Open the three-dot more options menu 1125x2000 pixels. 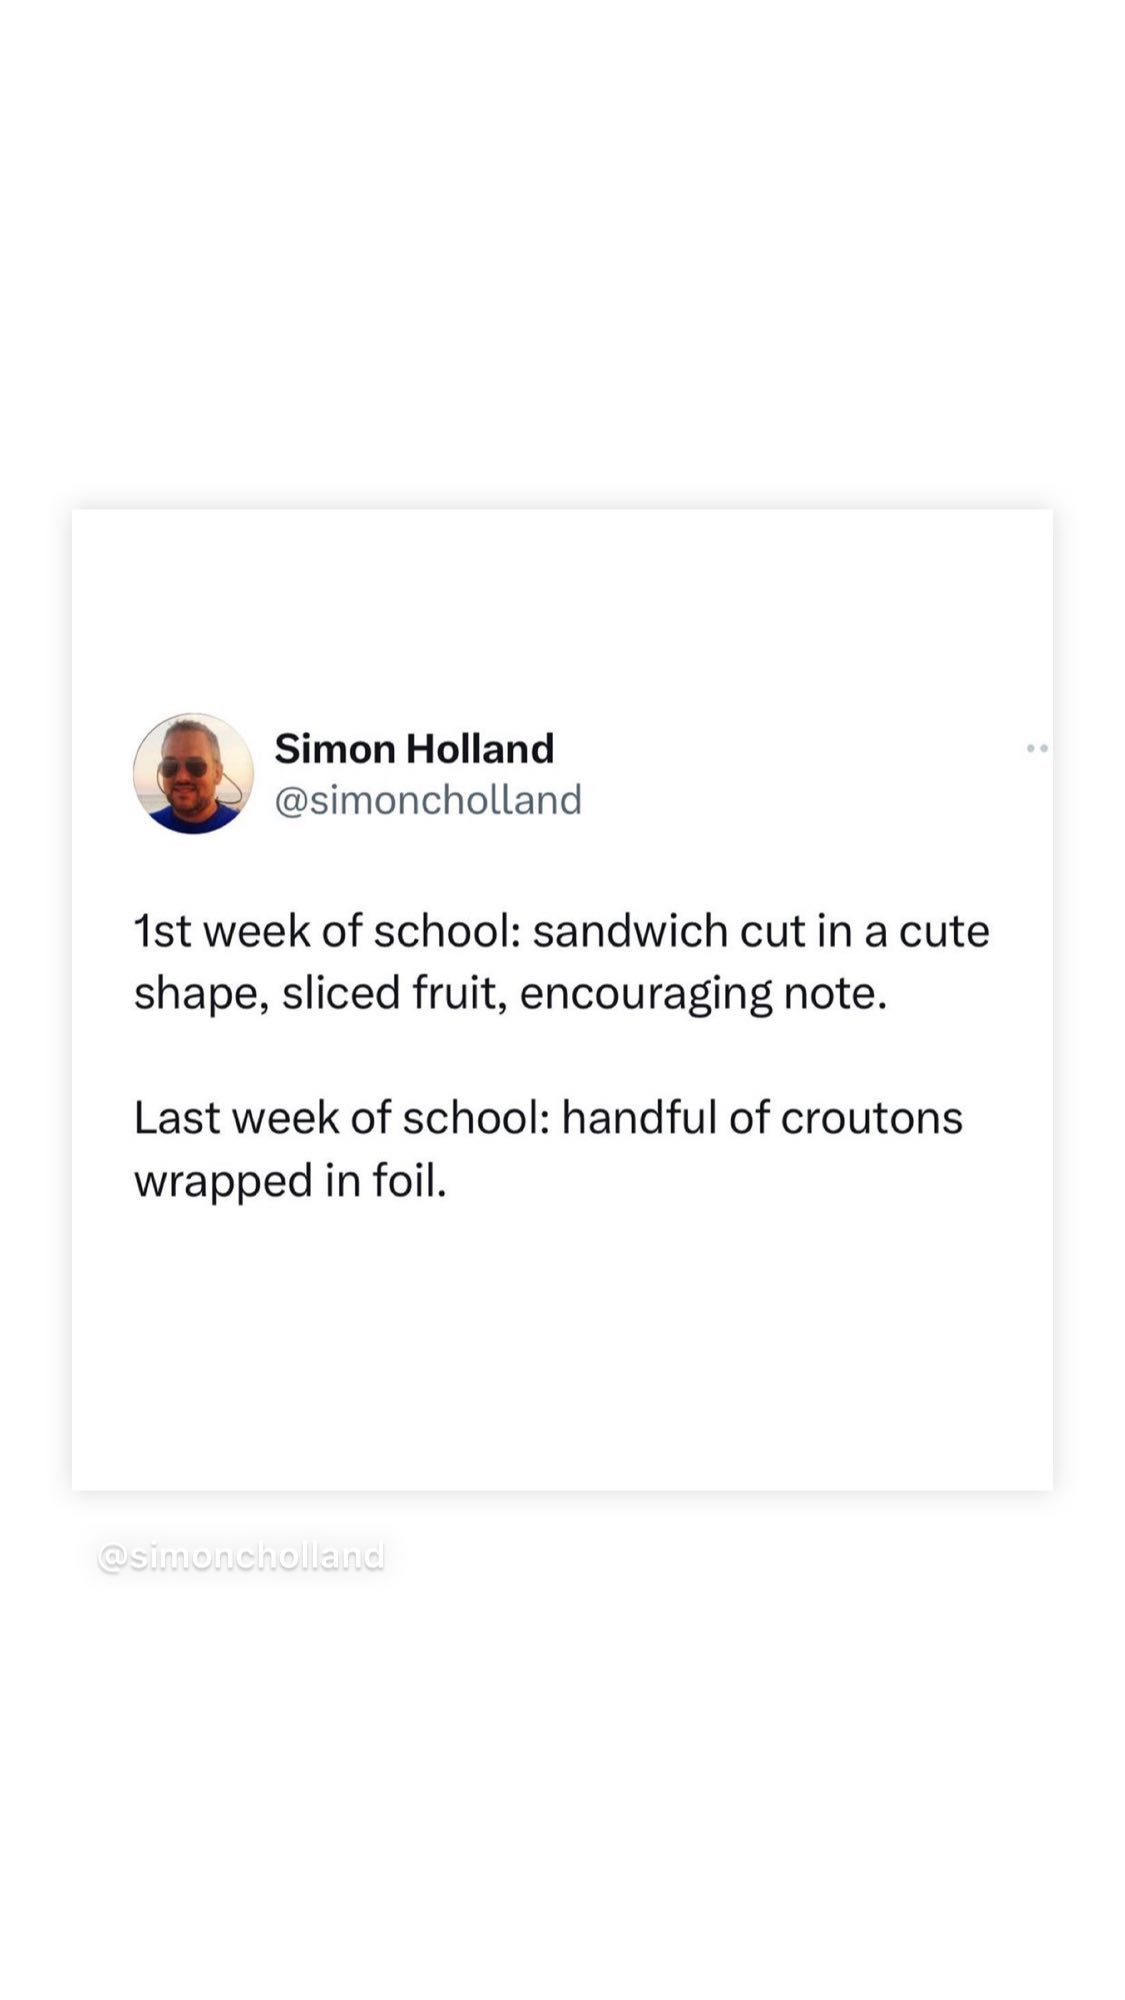click(x=1037, y=748)
